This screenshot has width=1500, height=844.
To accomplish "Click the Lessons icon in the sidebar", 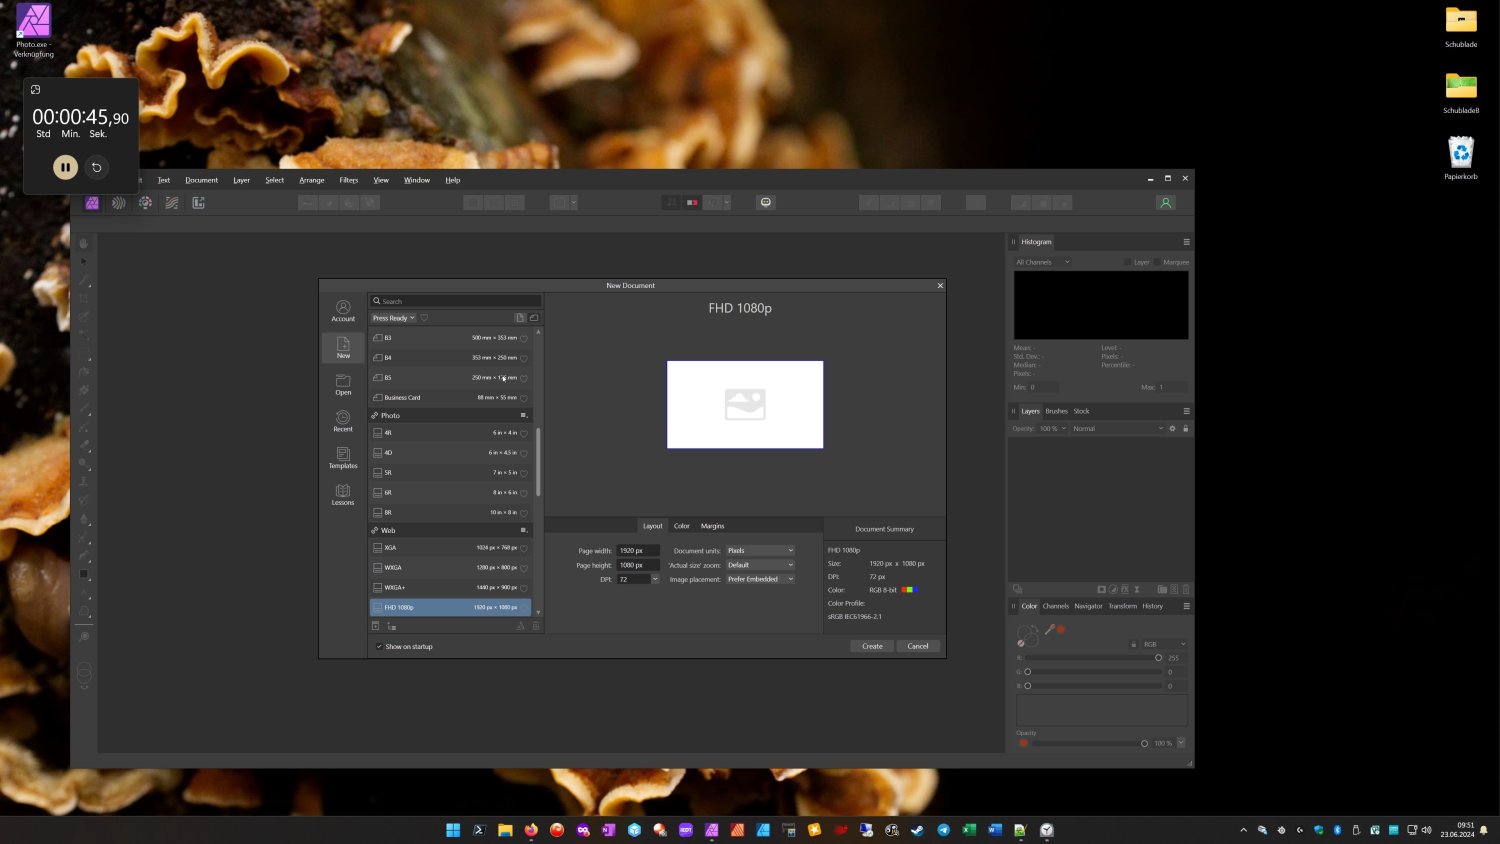I will (x=343, y=495).
